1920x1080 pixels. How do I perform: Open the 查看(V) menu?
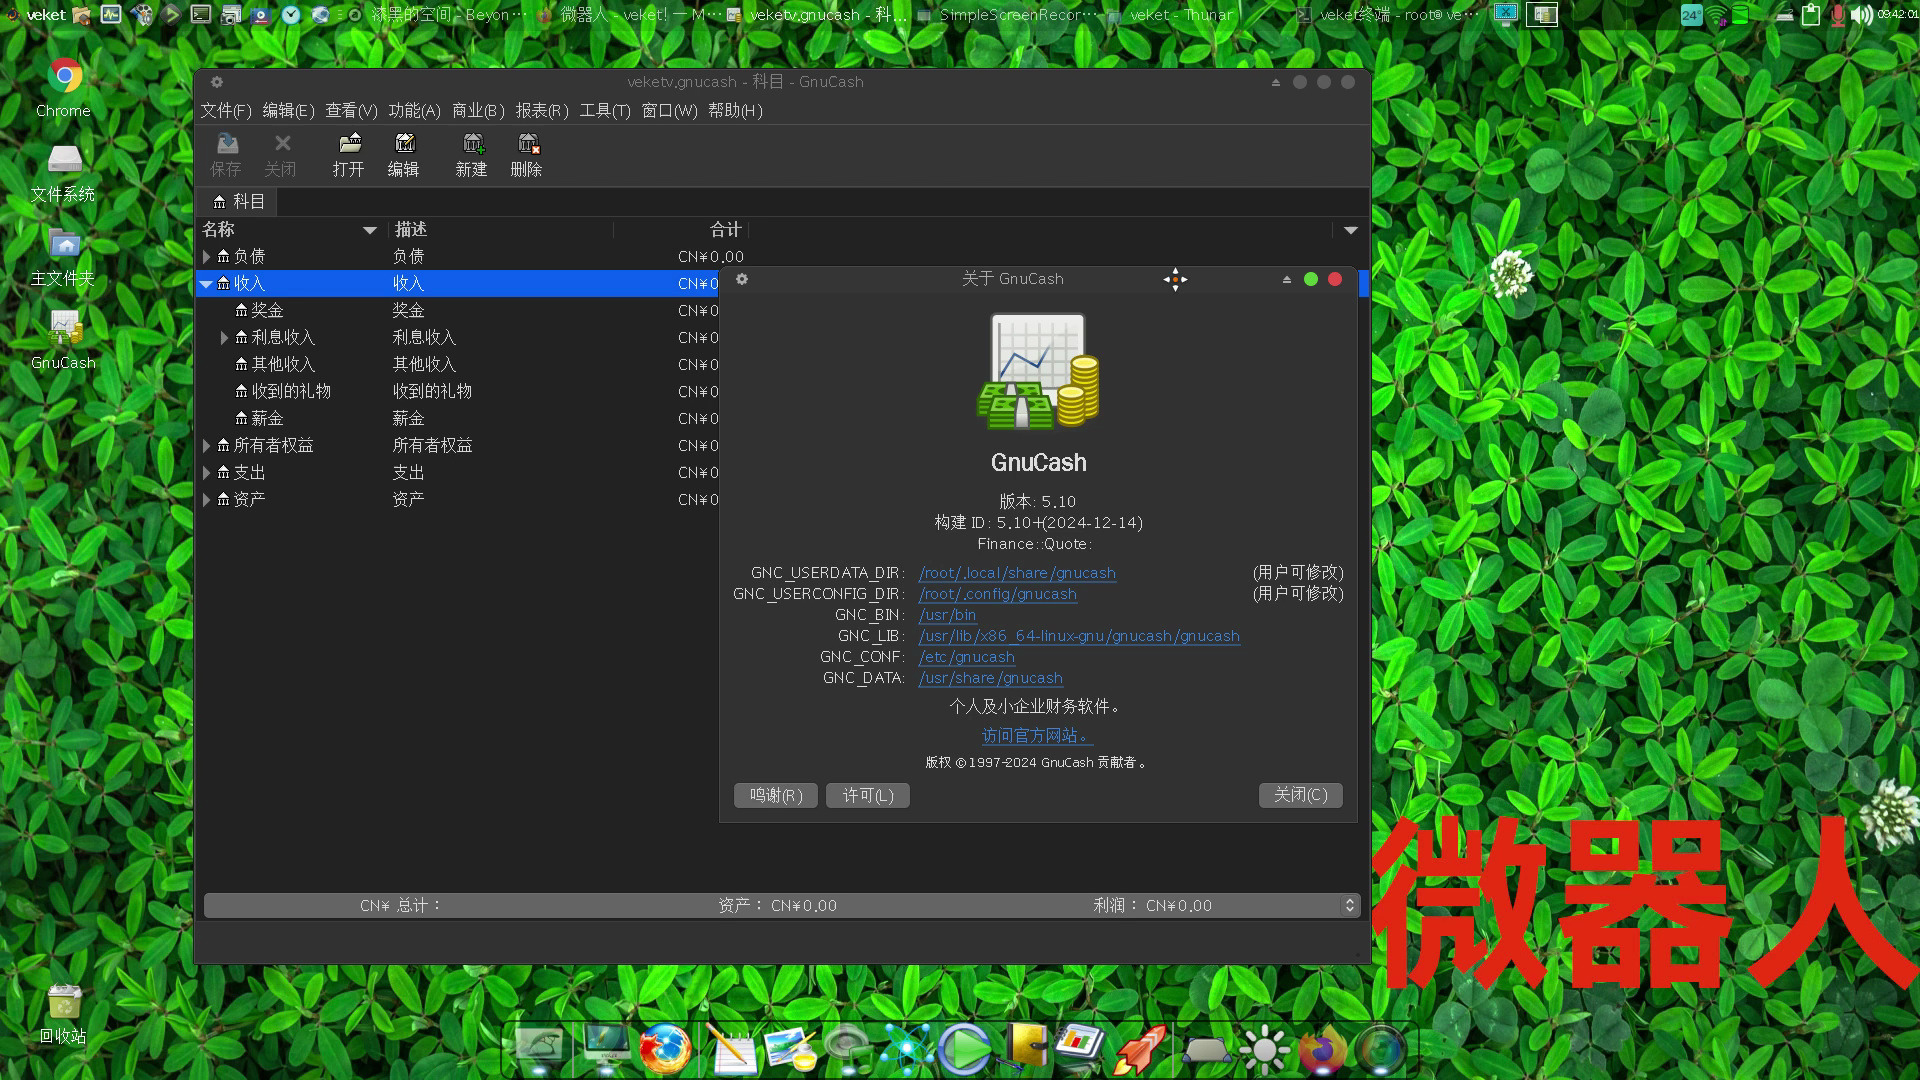pyautogui.click(x=351, y=111)
